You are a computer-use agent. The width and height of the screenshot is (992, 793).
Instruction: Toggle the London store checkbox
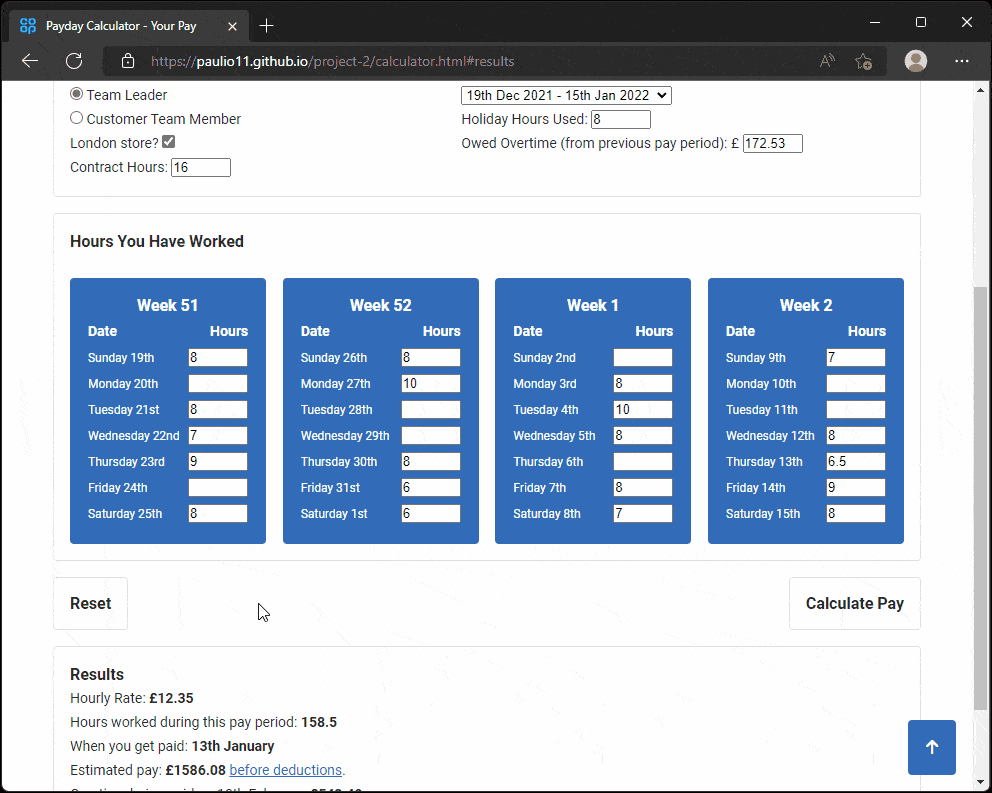click(x=169, y=142)
